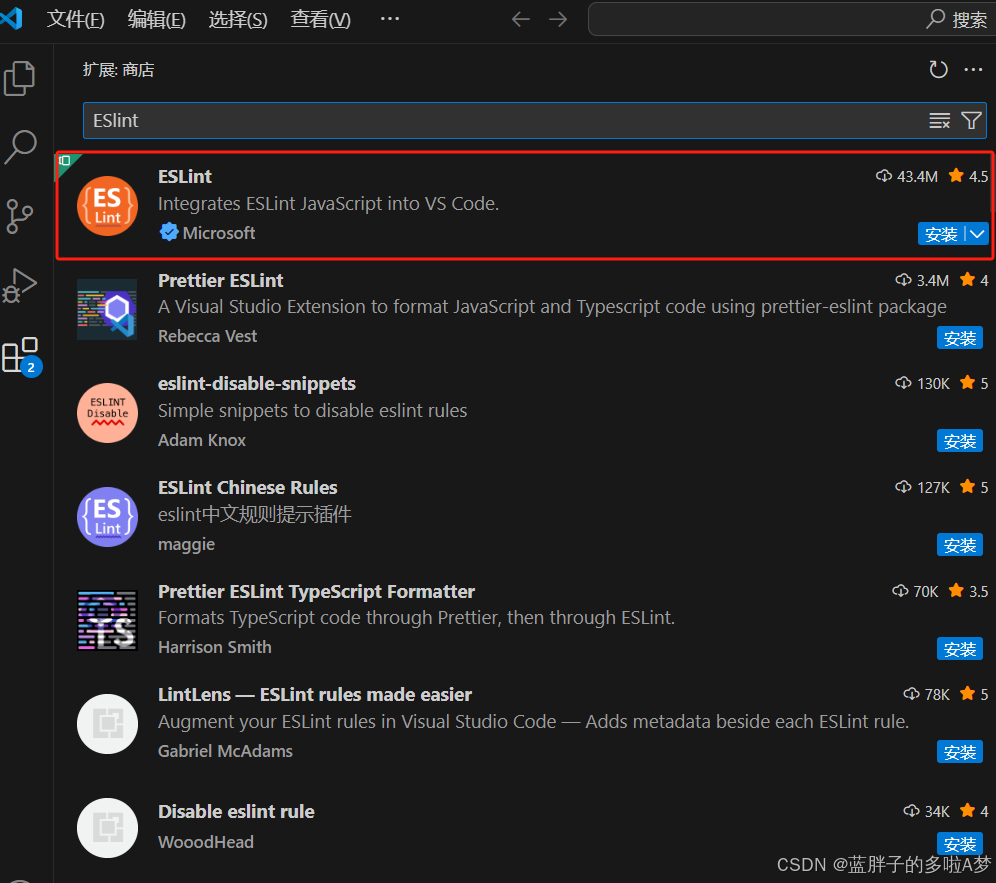Image resolution: width=996 pixels, height=883 pixels.
Task: Click the 78K download count
Action: tap(927, 694)
